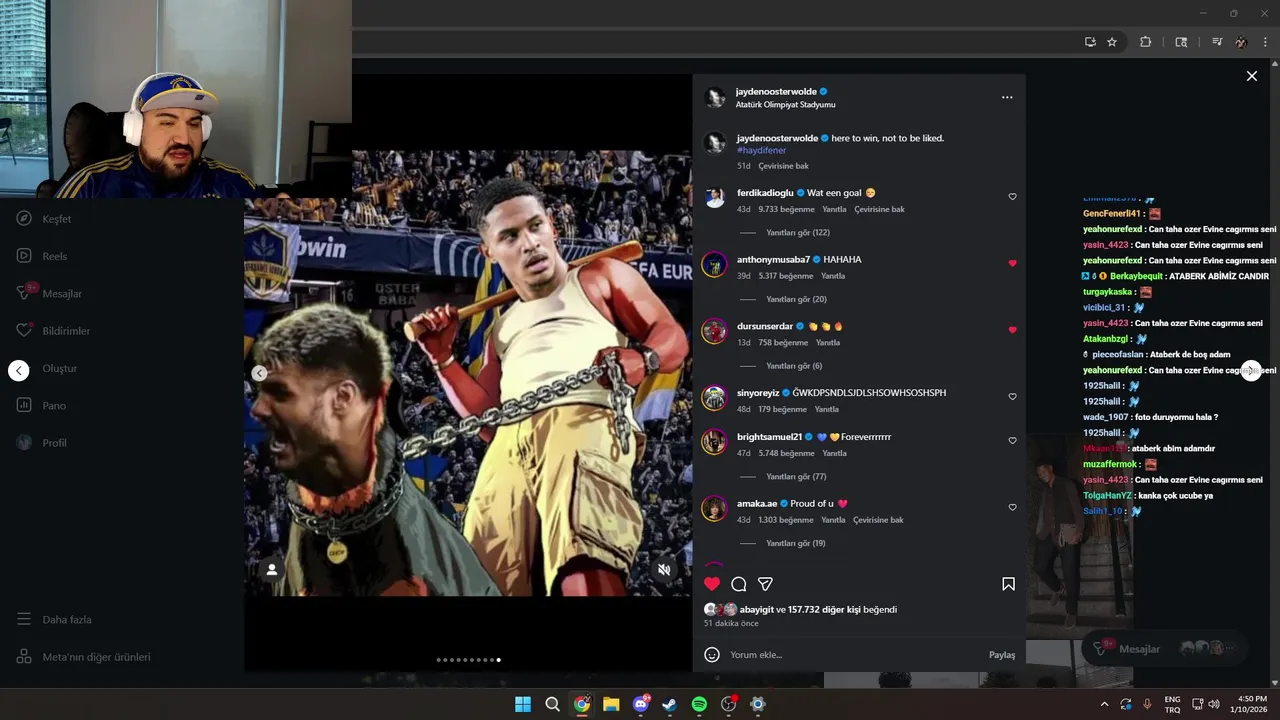Open the emoji picker in the comment box
Image resolution: width=1280 pixels, height=720 pixels.
tap(712, 655)
